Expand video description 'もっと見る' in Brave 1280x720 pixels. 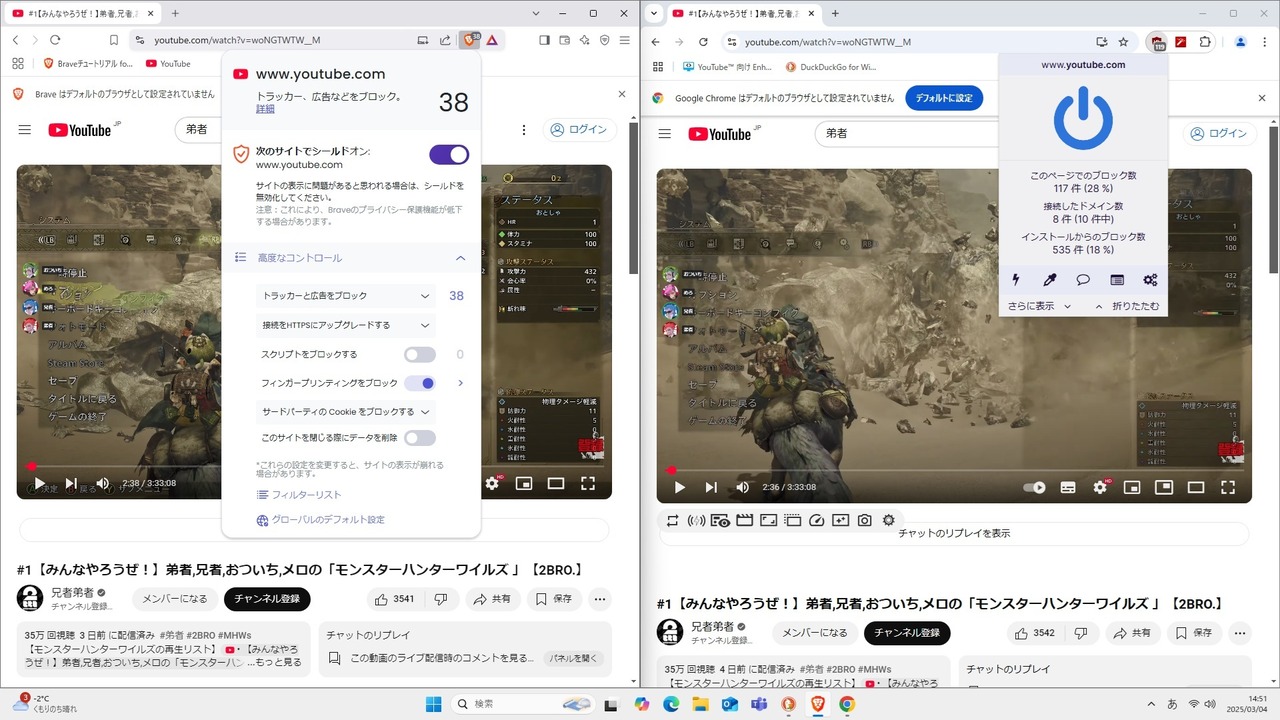click(274, 662)
